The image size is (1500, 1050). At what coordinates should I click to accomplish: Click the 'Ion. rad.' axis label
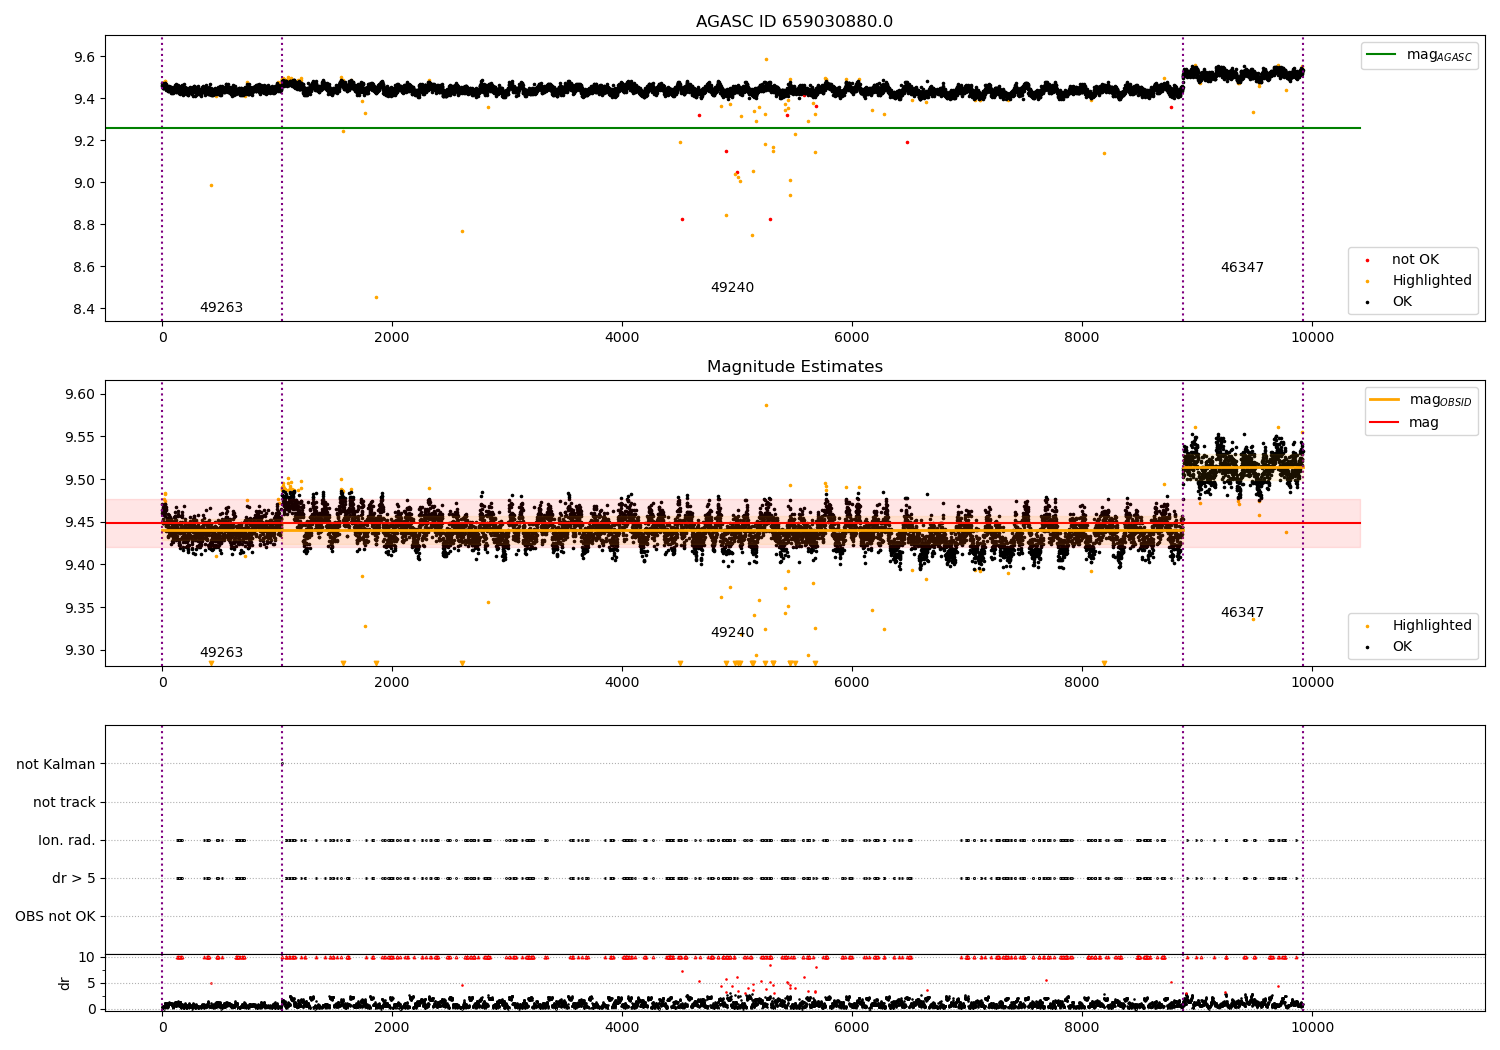point(67,841)
